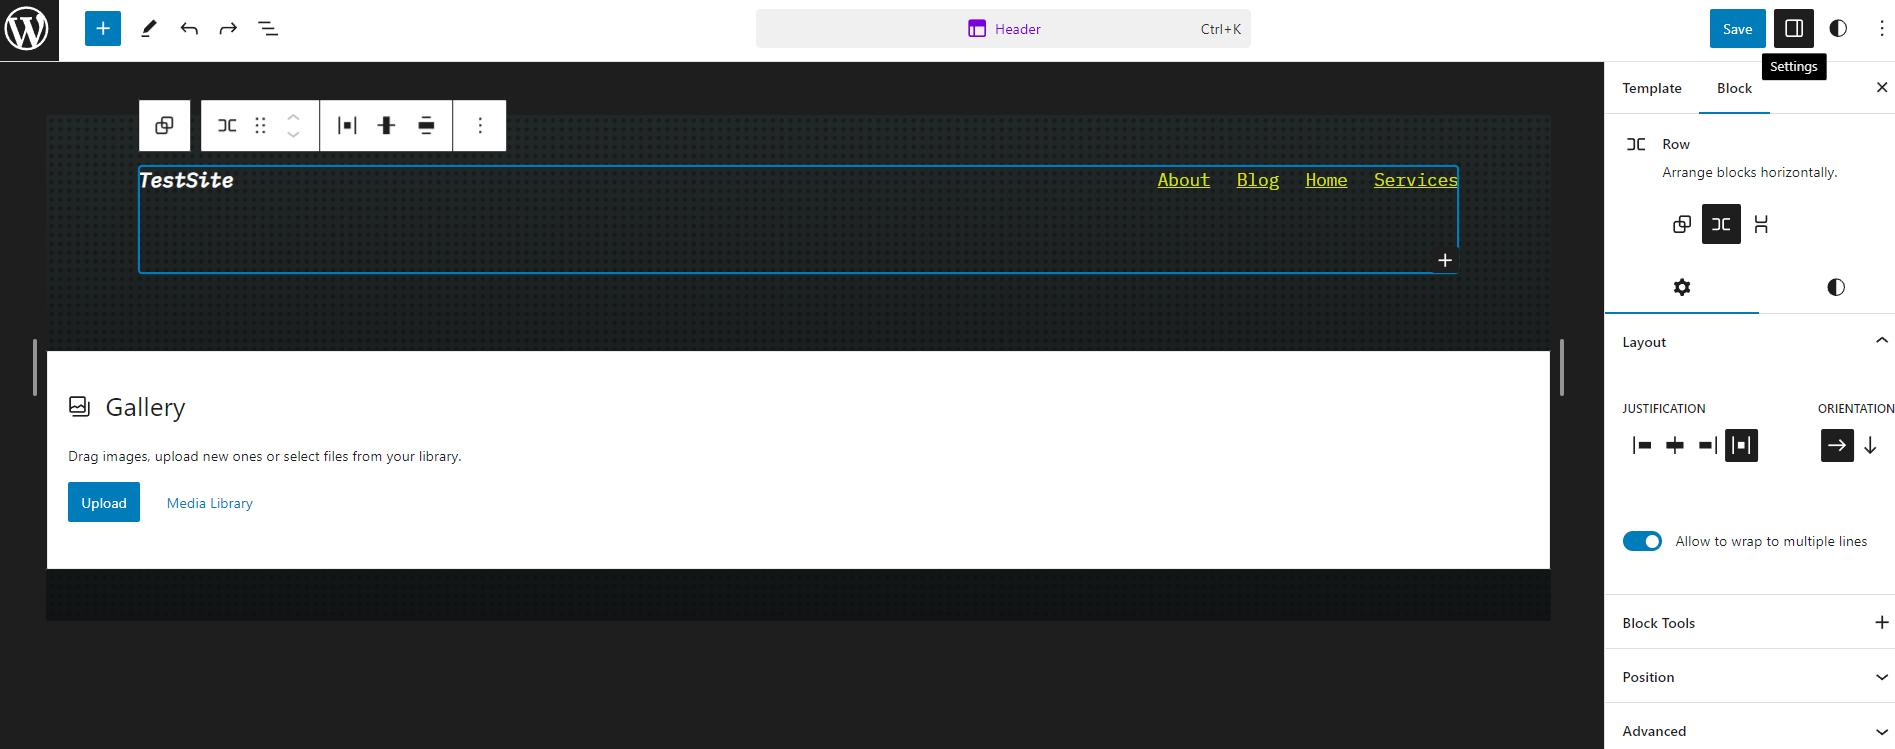The height and width of the screenshot is (749, 1895).
Task: Expand the Advanced panel
Action: [x=1750, y=731]
